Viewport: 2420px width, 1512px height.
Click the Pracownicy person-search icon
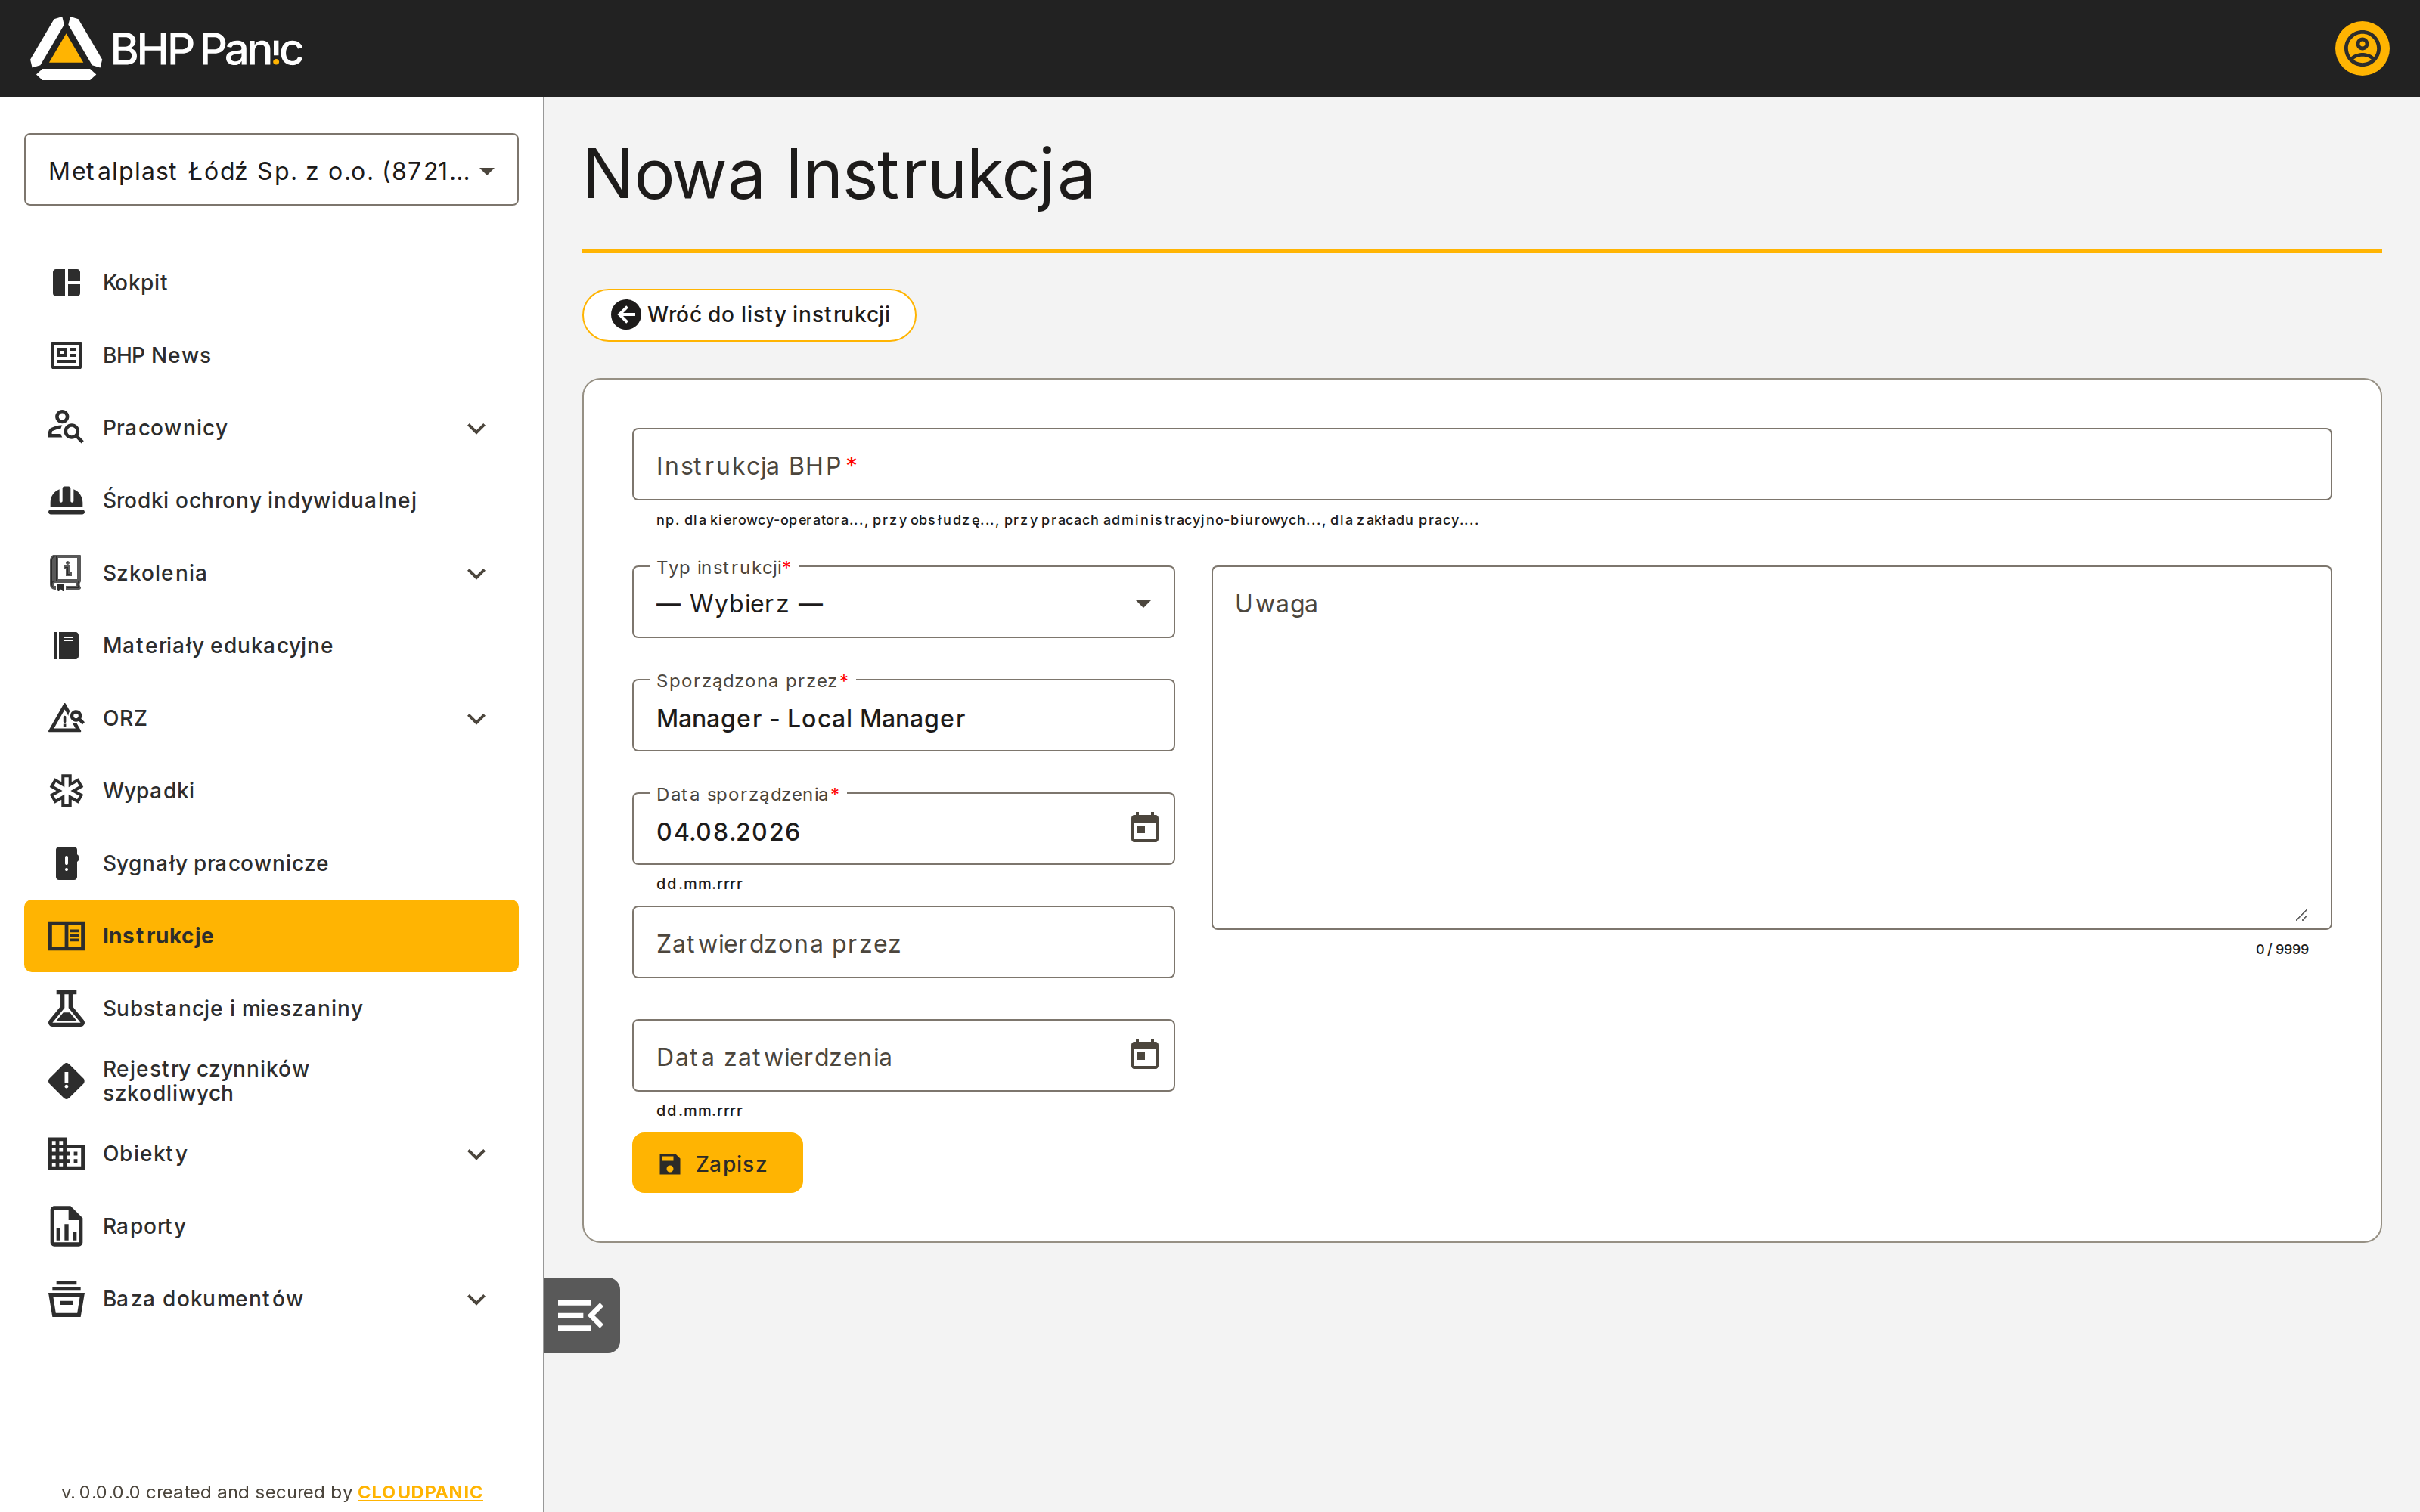66,428
